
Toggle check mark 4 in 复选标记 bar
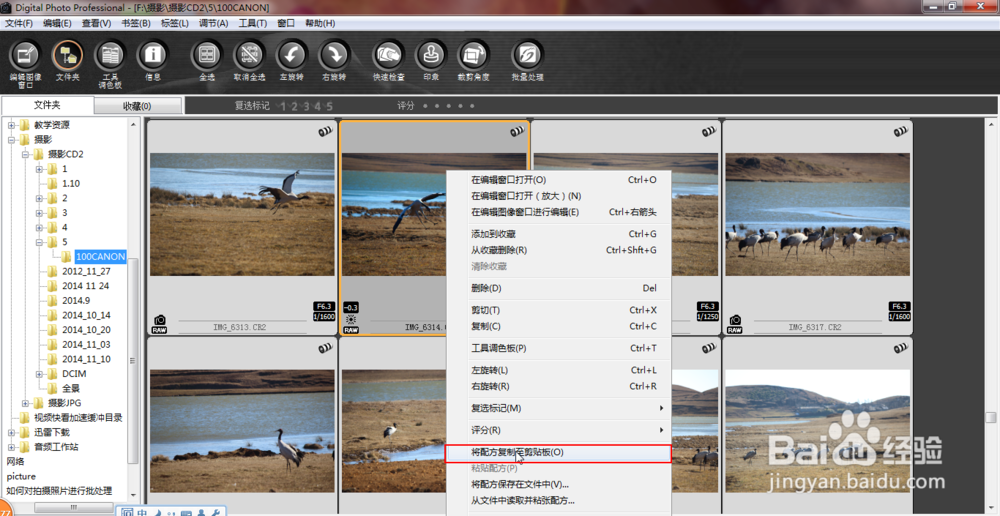[318, 106]
